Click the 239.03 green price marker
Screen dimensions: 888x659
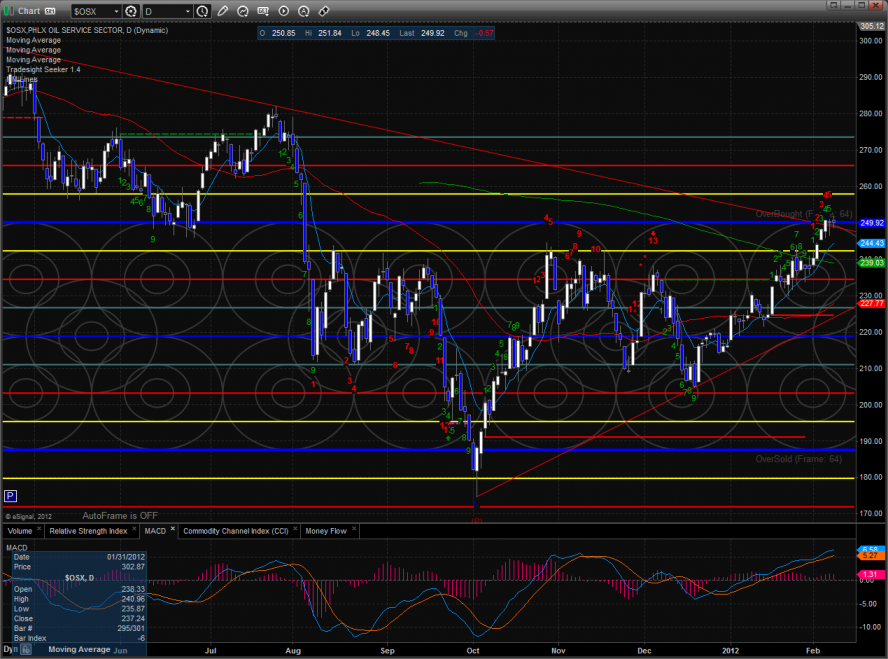tap(872, 263)
